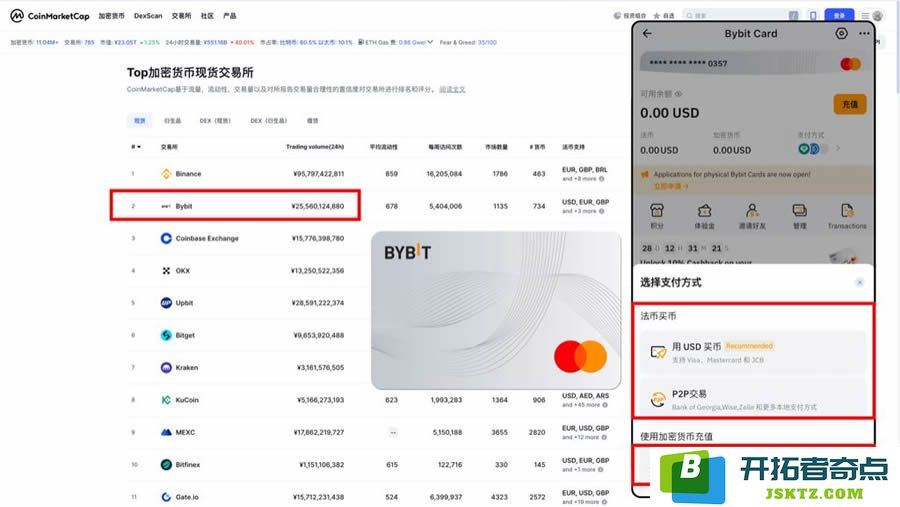The width and height of the screenshot is (900, 507).
Task: Choose the P2P交易 payment option
Action: click(752, 399)
